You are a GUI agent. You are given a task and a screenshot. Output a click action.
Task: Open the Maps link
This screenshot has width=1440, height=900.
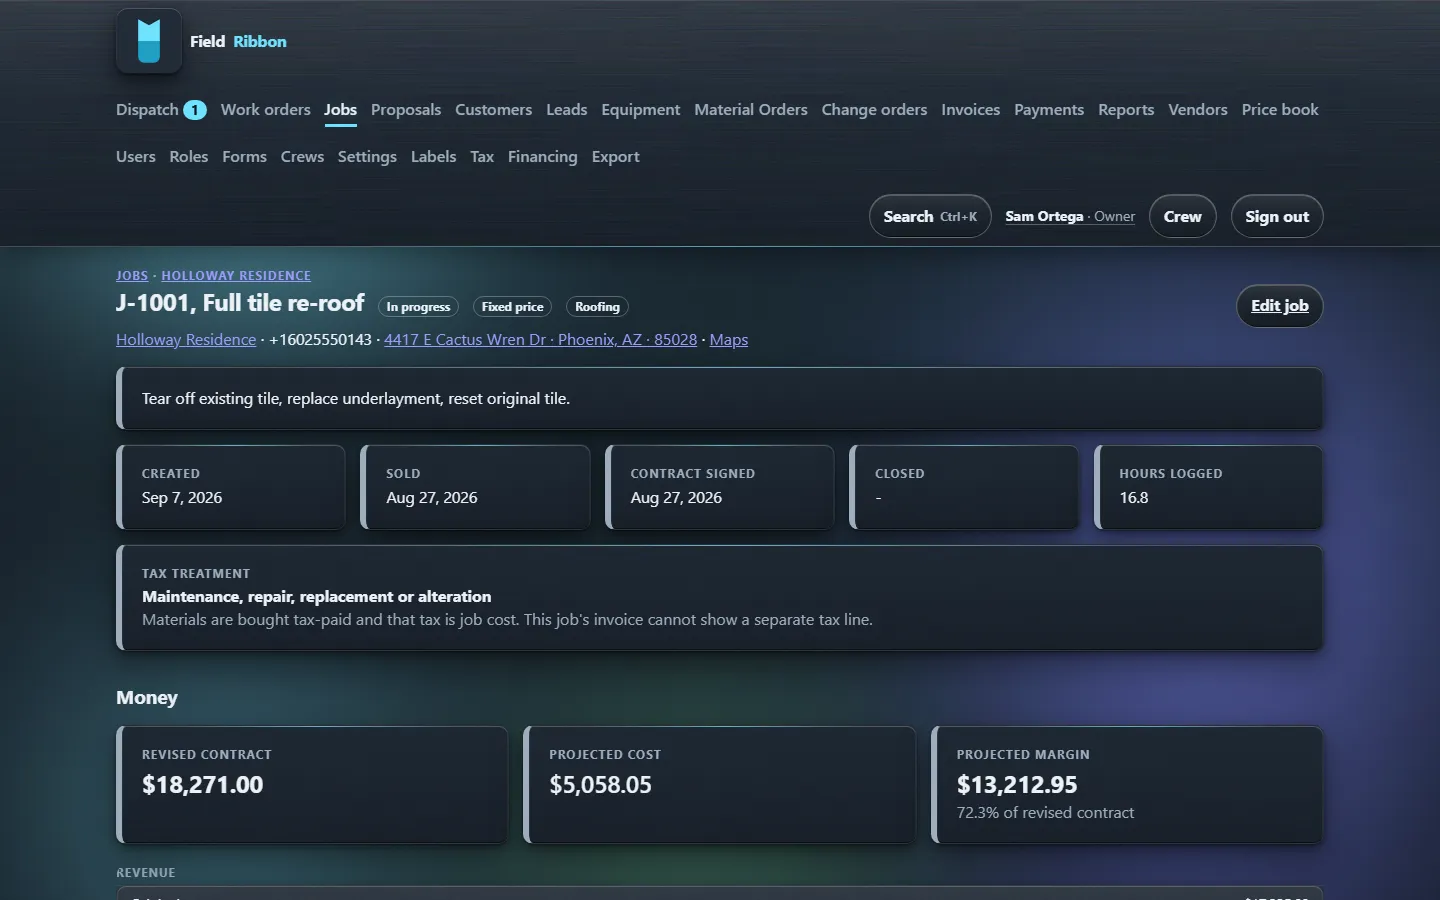tap(729, 340)
